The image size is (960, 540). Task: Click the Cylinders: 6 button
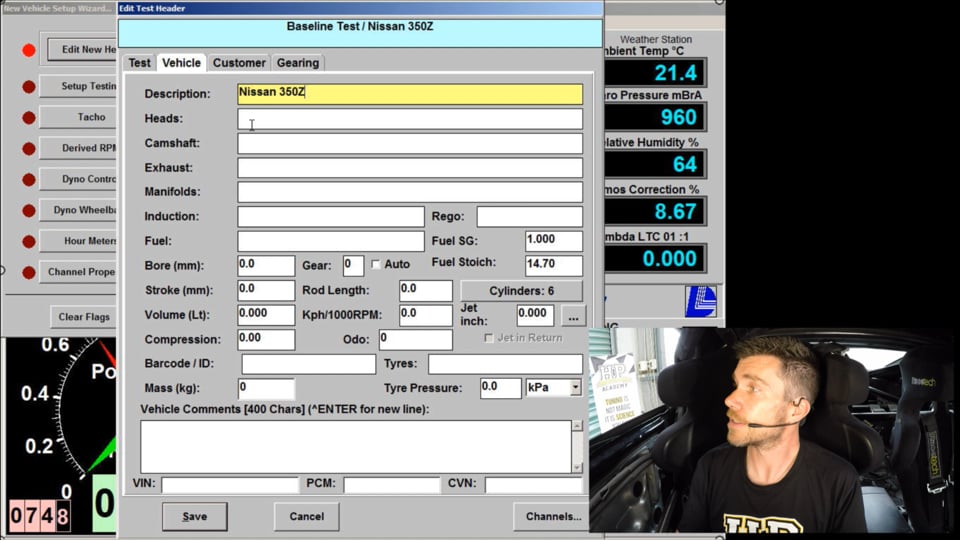click(x=521, y=291)
